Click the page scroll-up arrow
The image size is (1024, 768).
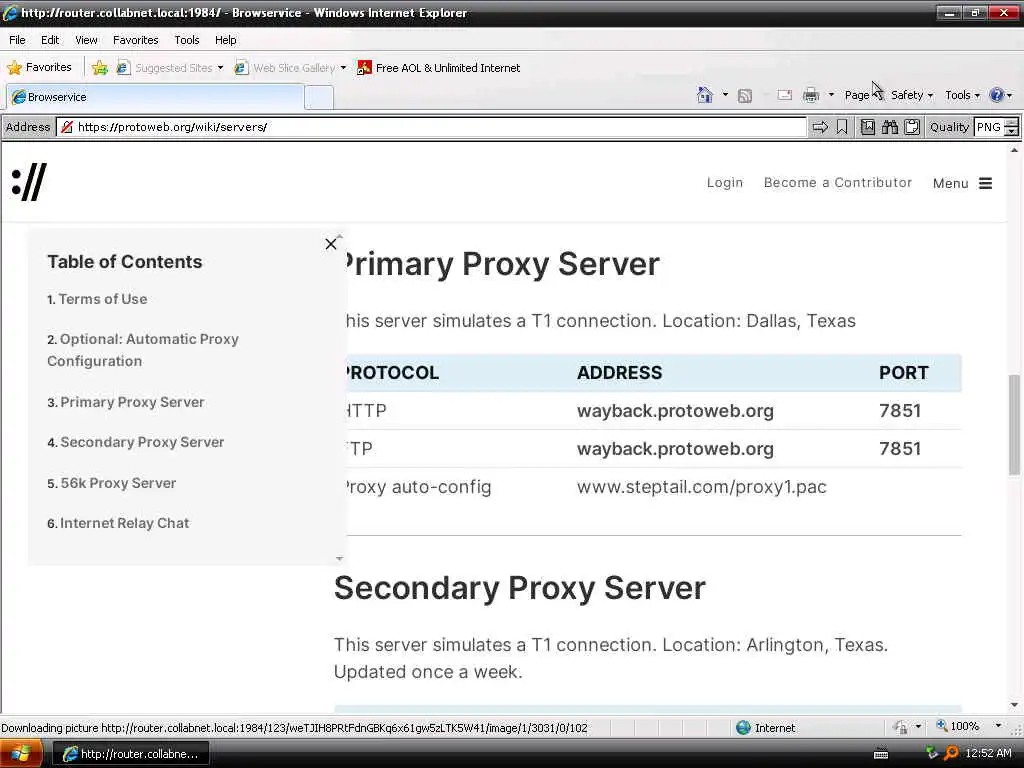coord(1014,150)
